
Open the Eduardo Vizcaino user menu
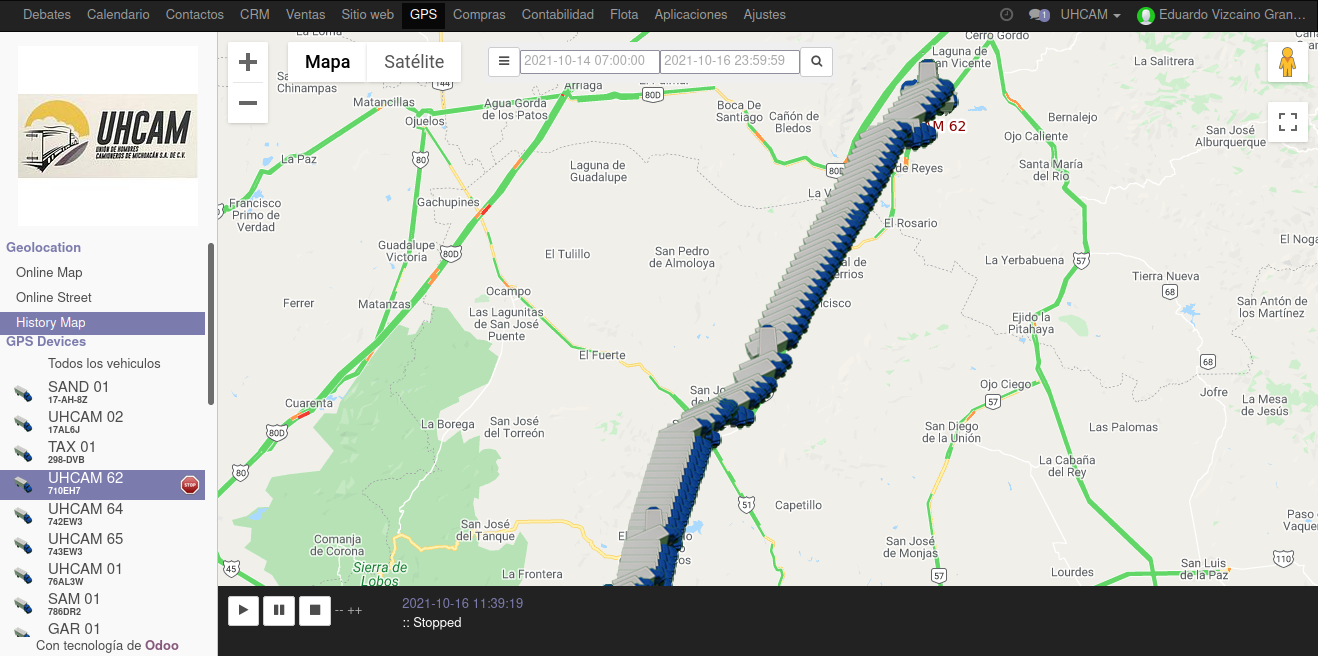[1222, 15]
